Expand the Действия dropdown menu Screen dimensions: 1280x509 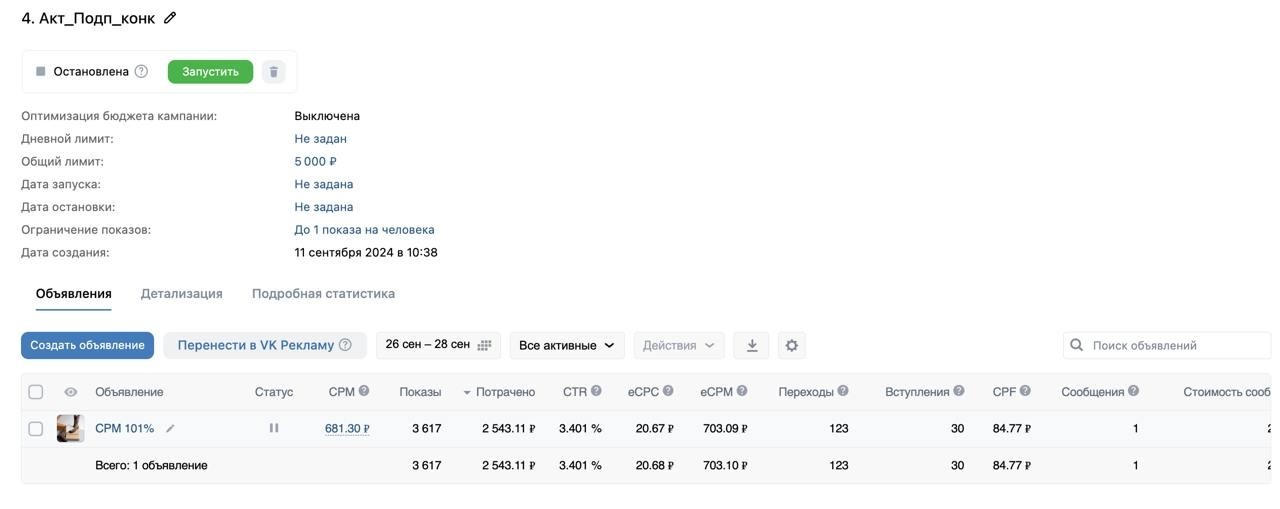pos(679,345)
